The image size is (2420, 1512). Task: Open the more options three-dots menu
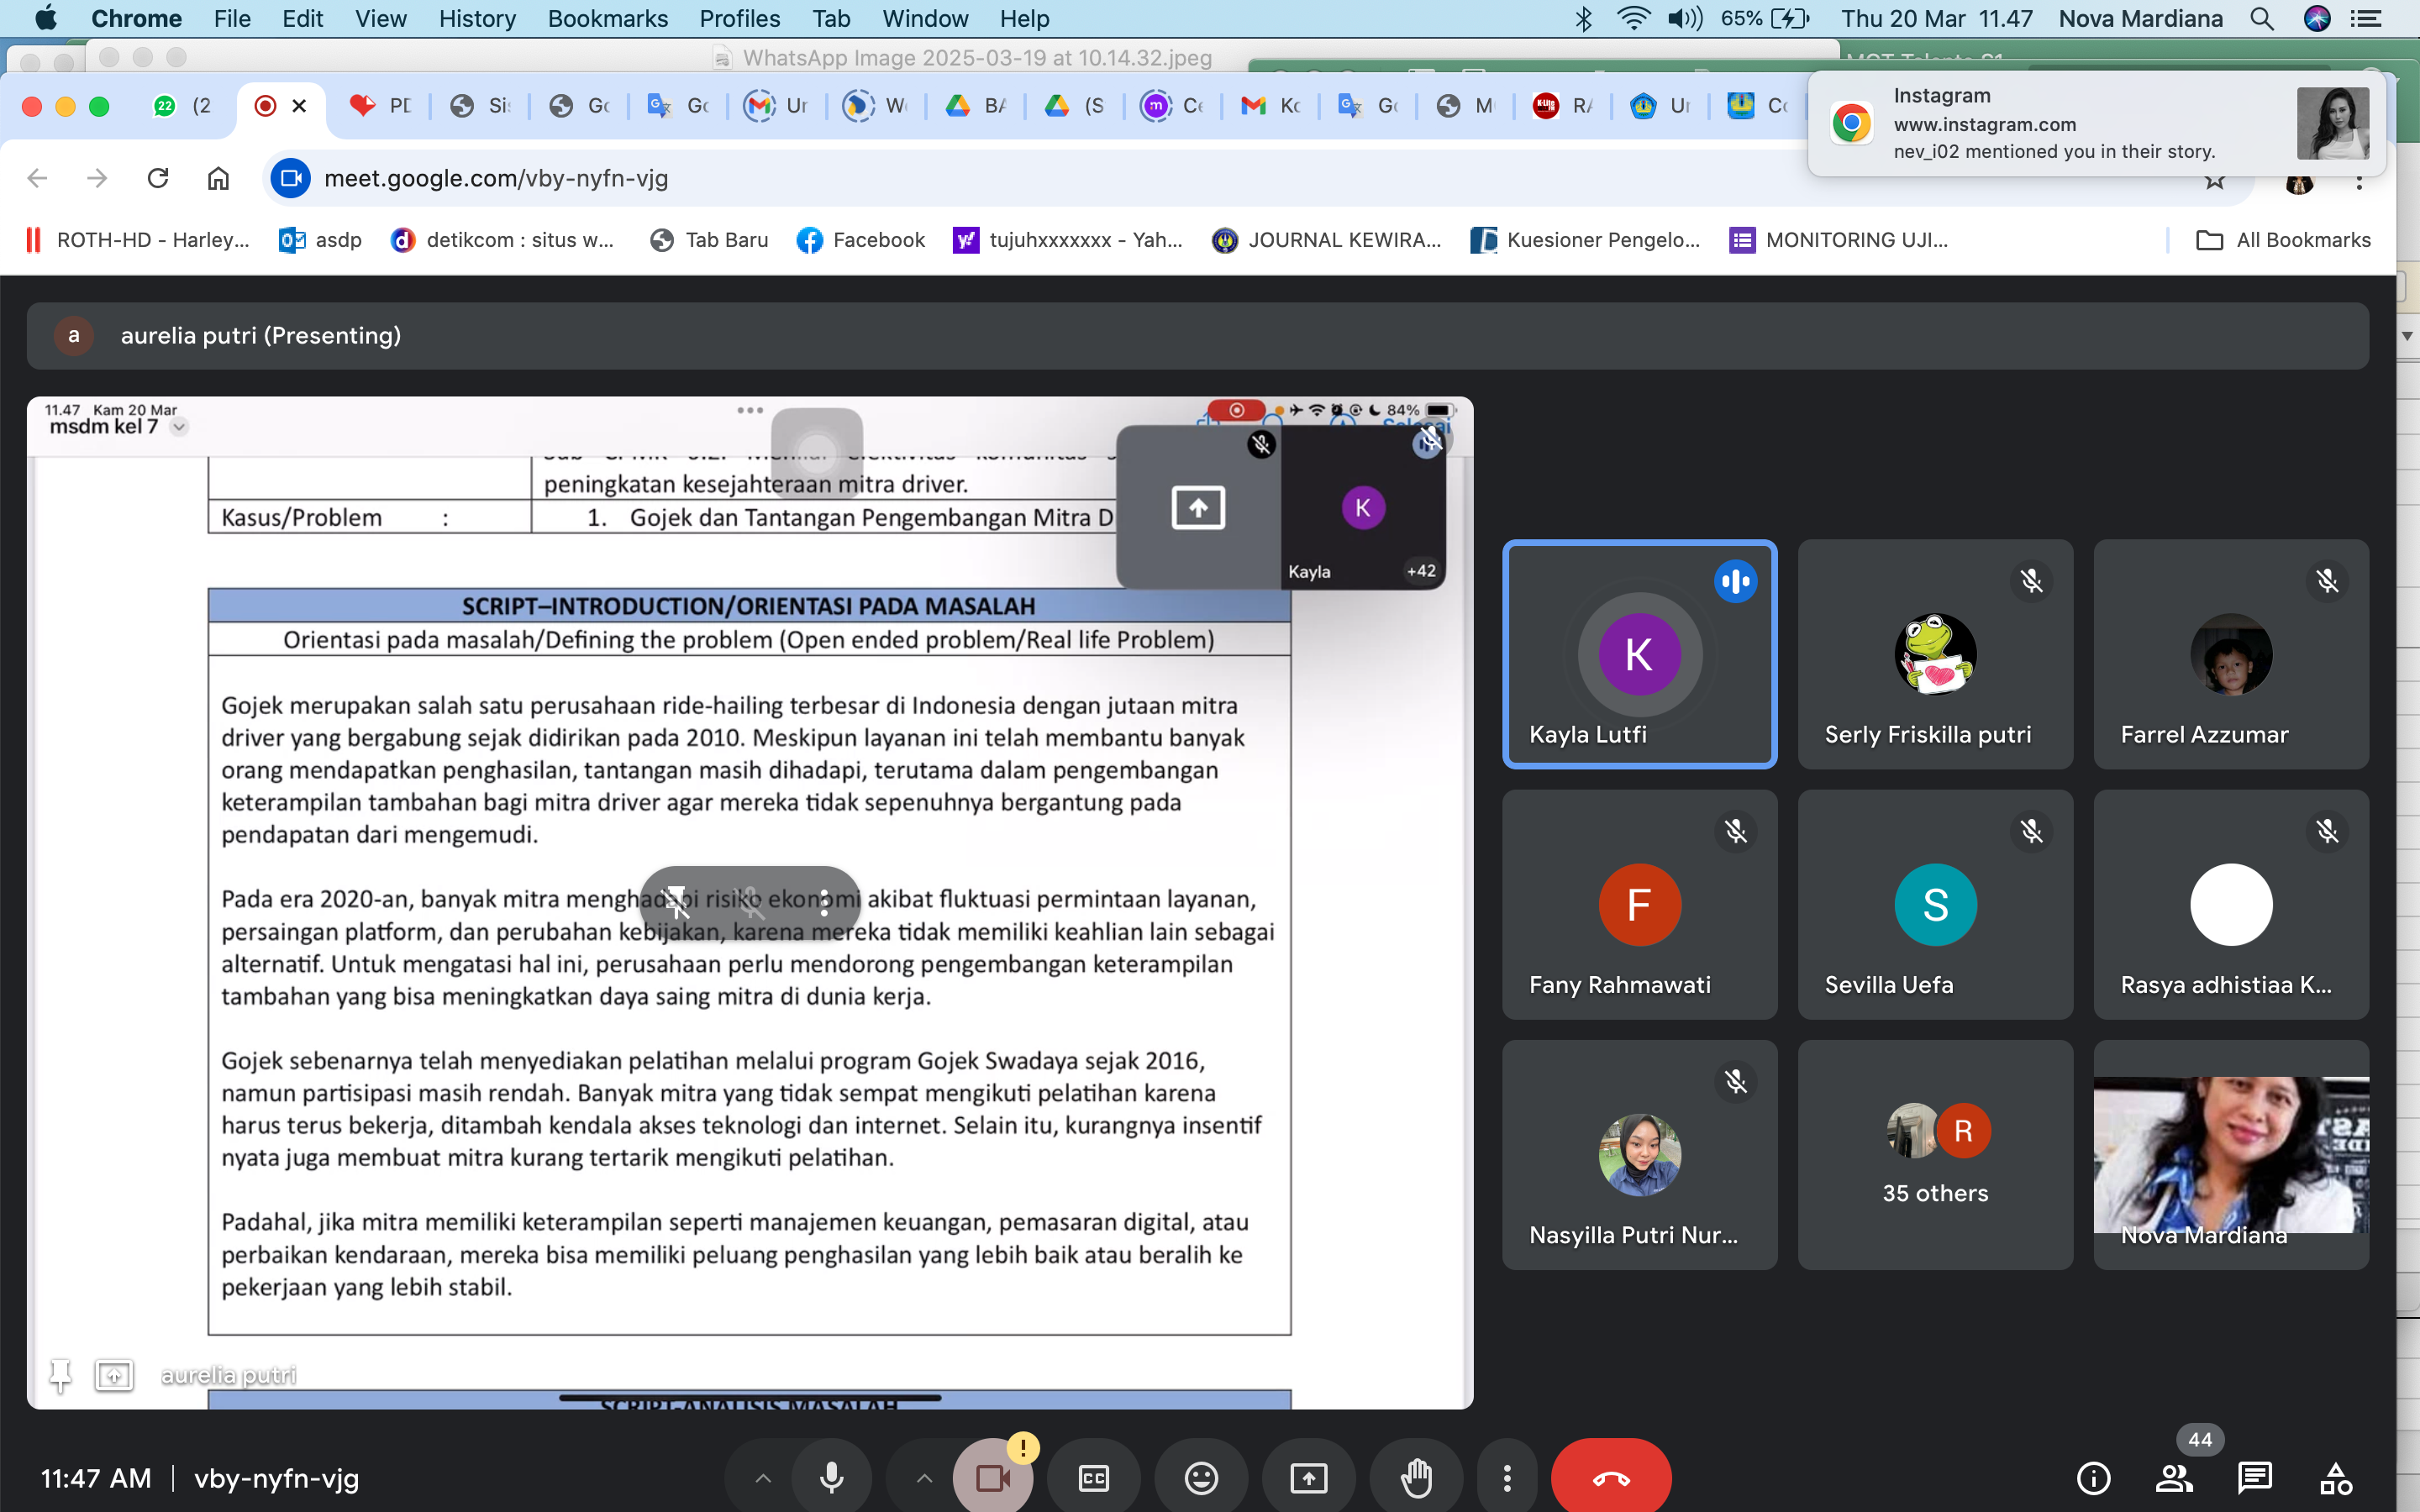point(1508,1477)
